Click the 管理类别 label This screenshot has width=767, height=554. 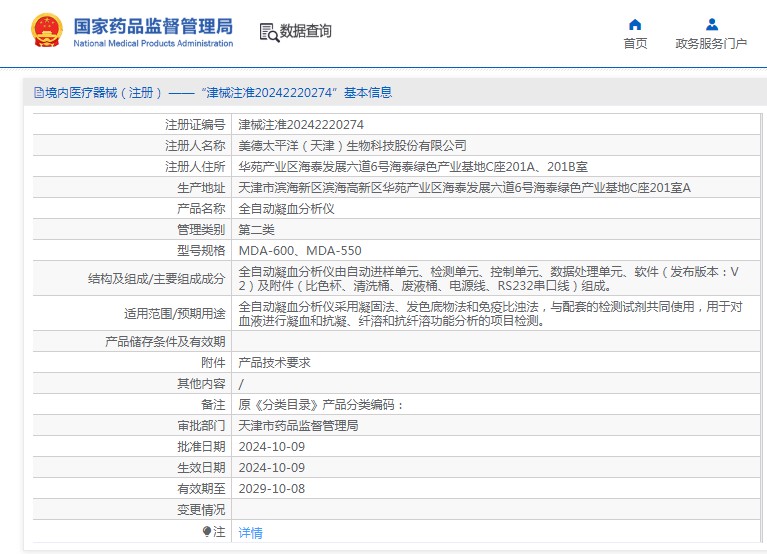tap(201, 230)
